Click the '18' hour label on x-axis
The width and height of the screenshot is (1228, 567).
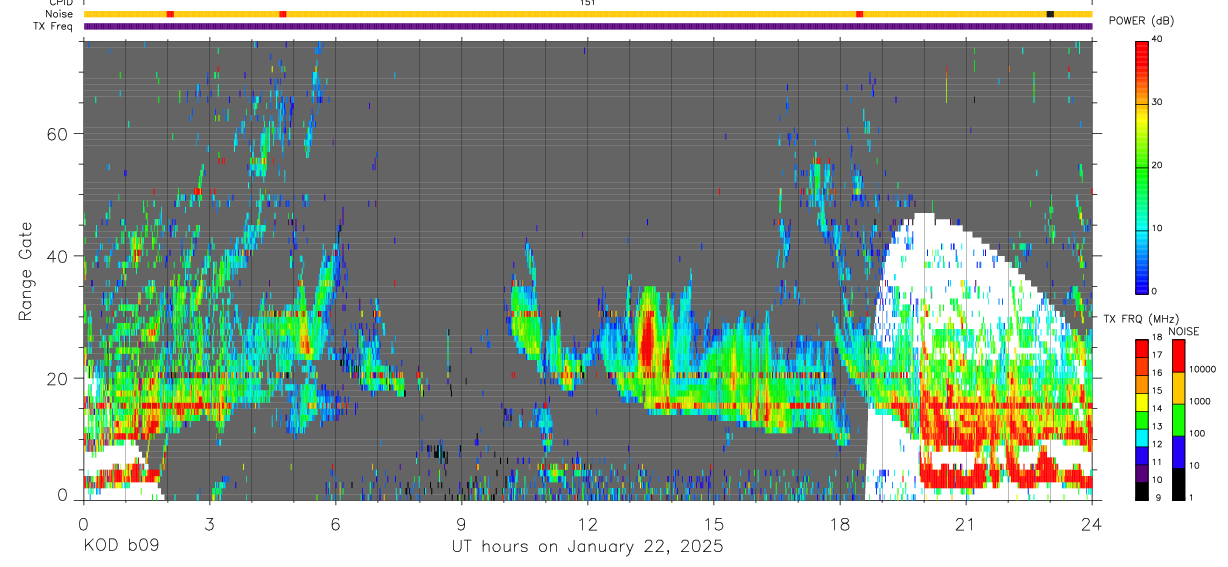pos(840,523)
